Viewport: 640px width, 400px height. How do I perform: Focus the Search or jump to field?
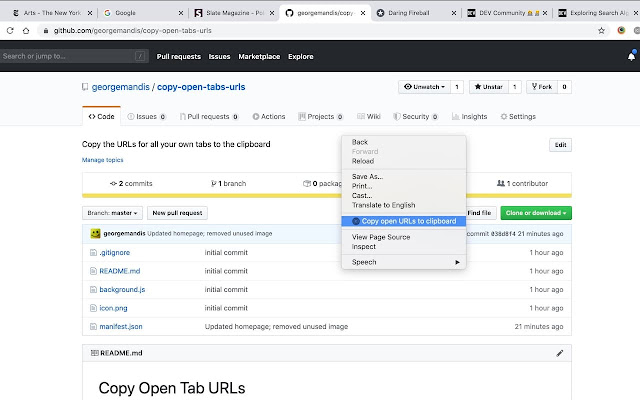pyautogui.click(x=73, y=56)
